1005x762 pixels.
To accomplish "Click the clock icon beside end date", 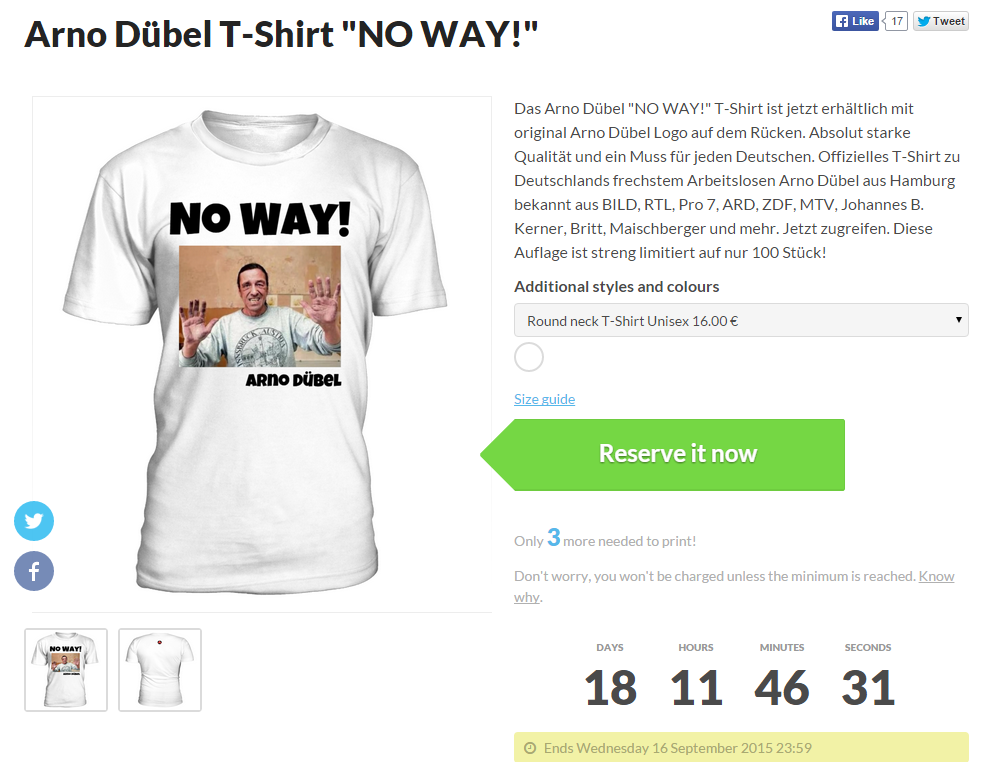I will pos(530,748).
